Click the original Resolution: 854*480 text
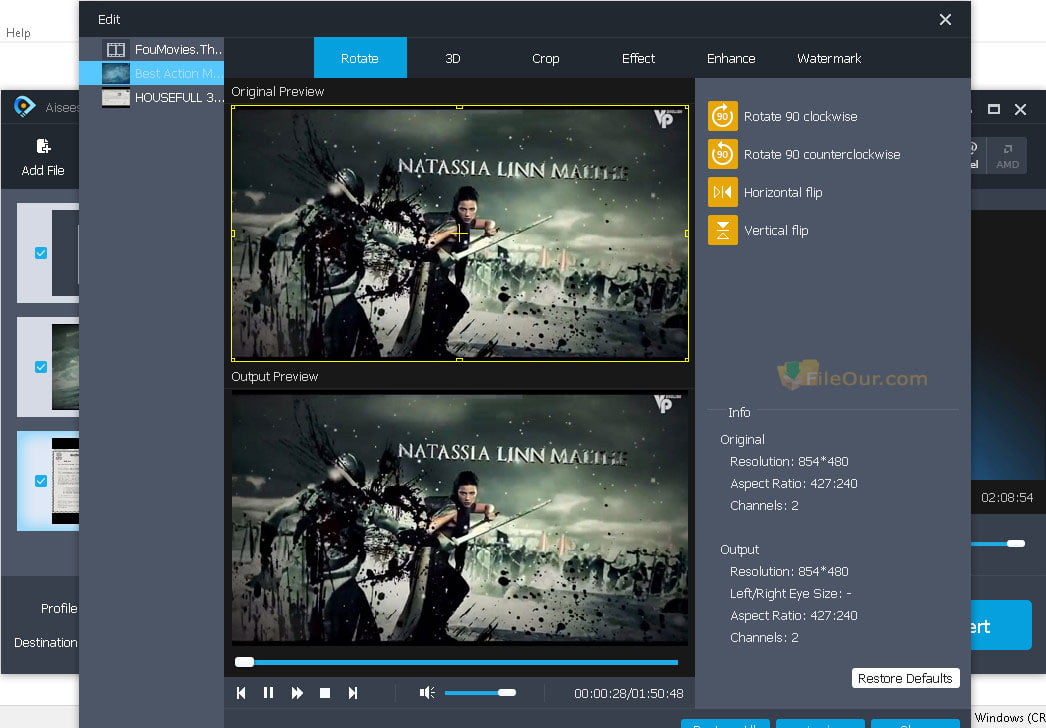Screen dimensions: 1046x728 (789, 461)
